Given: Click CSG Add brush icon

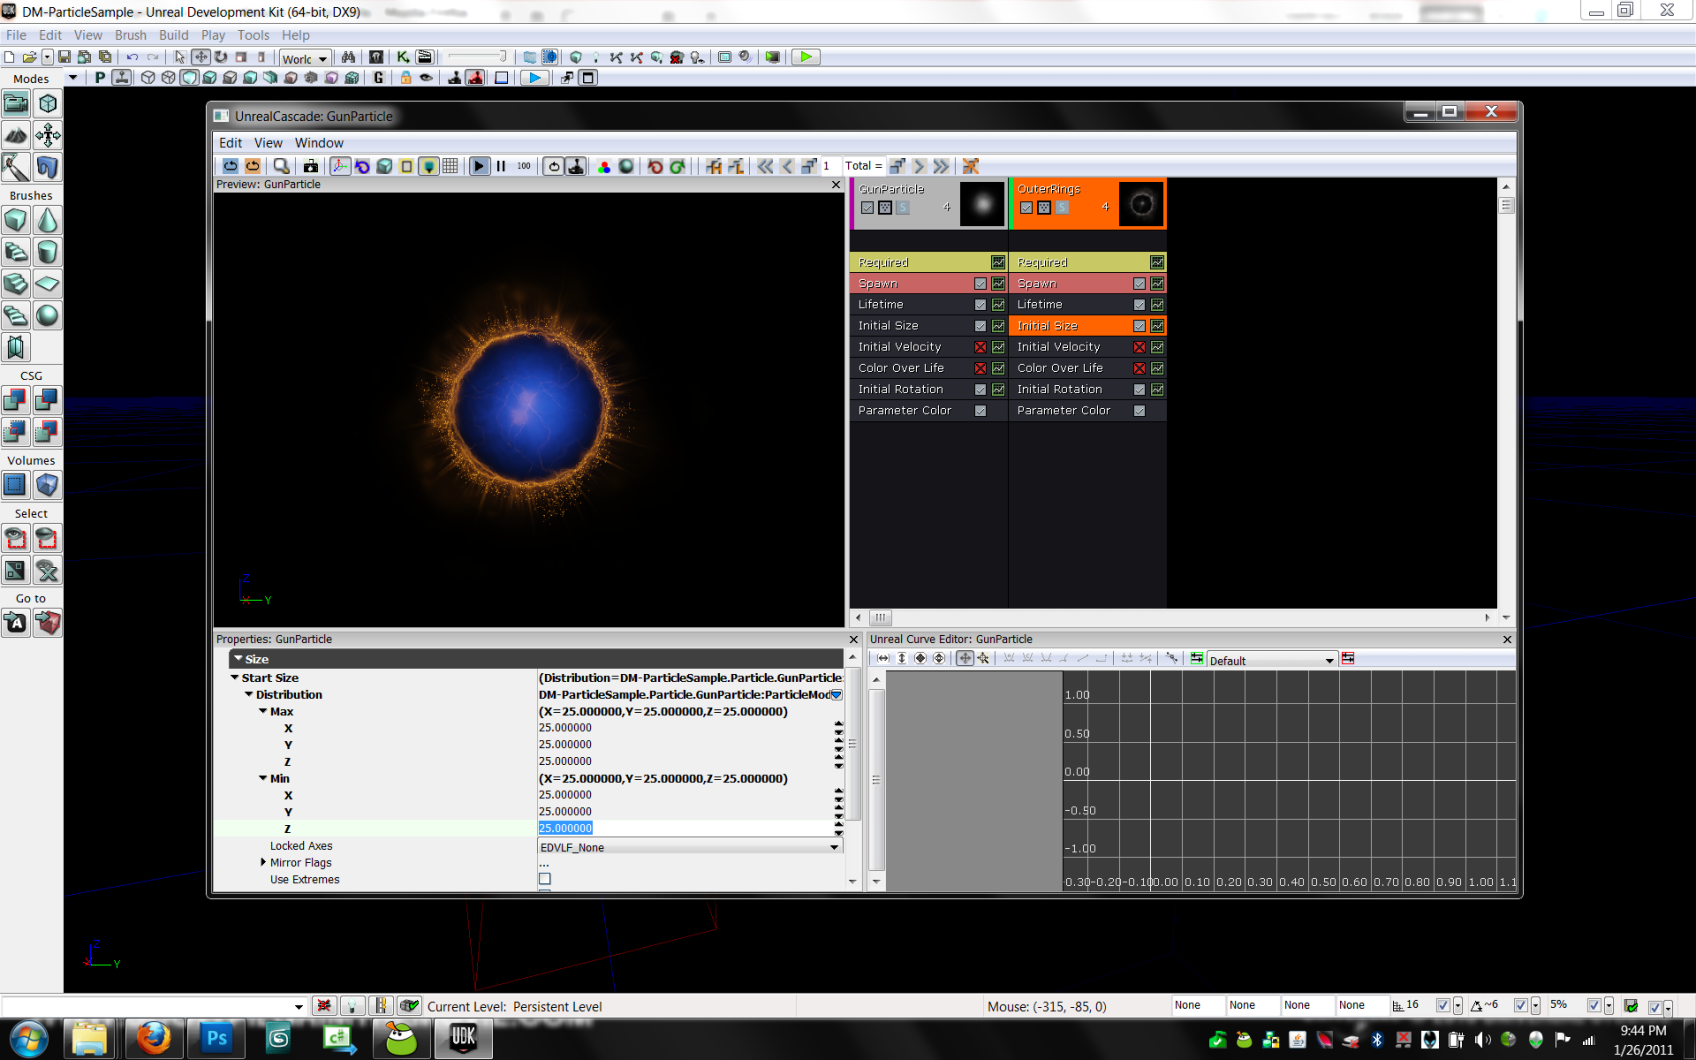Looking at the screenshot, I should point(16,400).
